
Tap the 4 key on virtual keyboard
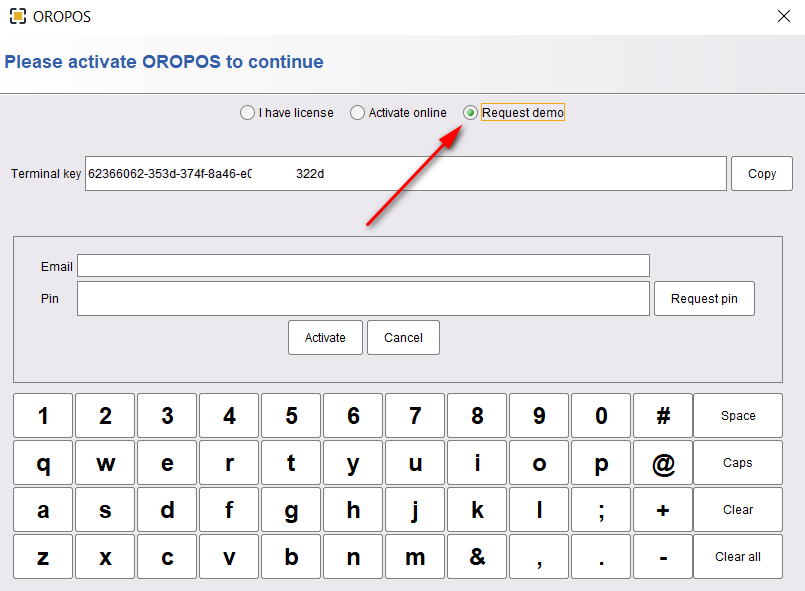(229, 415)
